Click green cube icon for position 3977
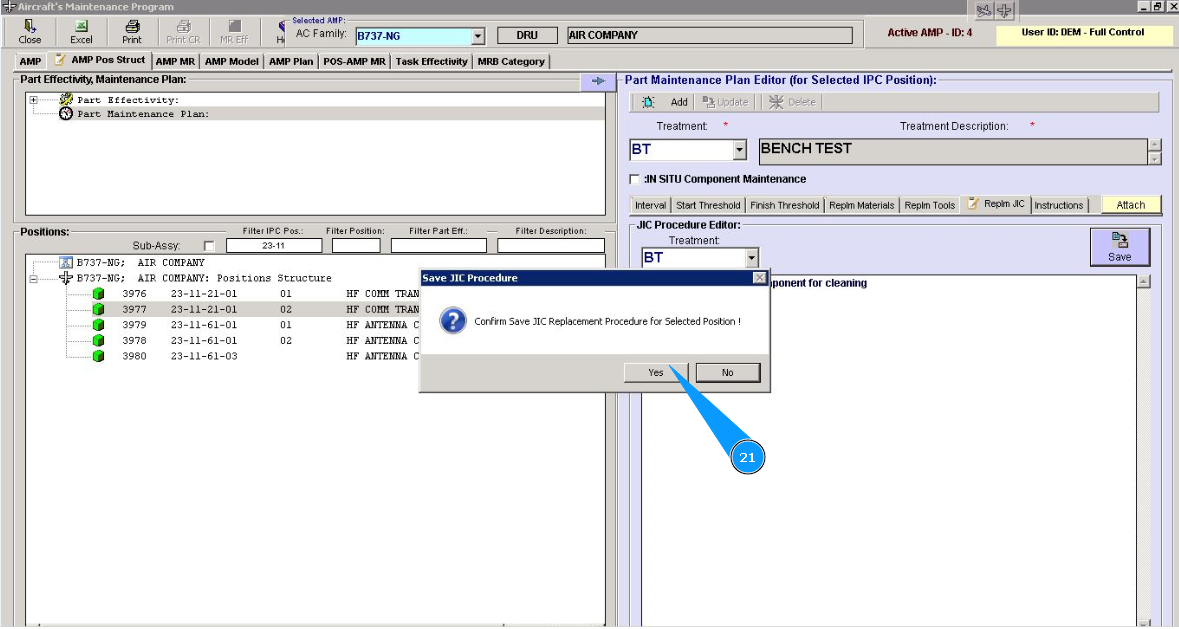 [x=99, y=309]
